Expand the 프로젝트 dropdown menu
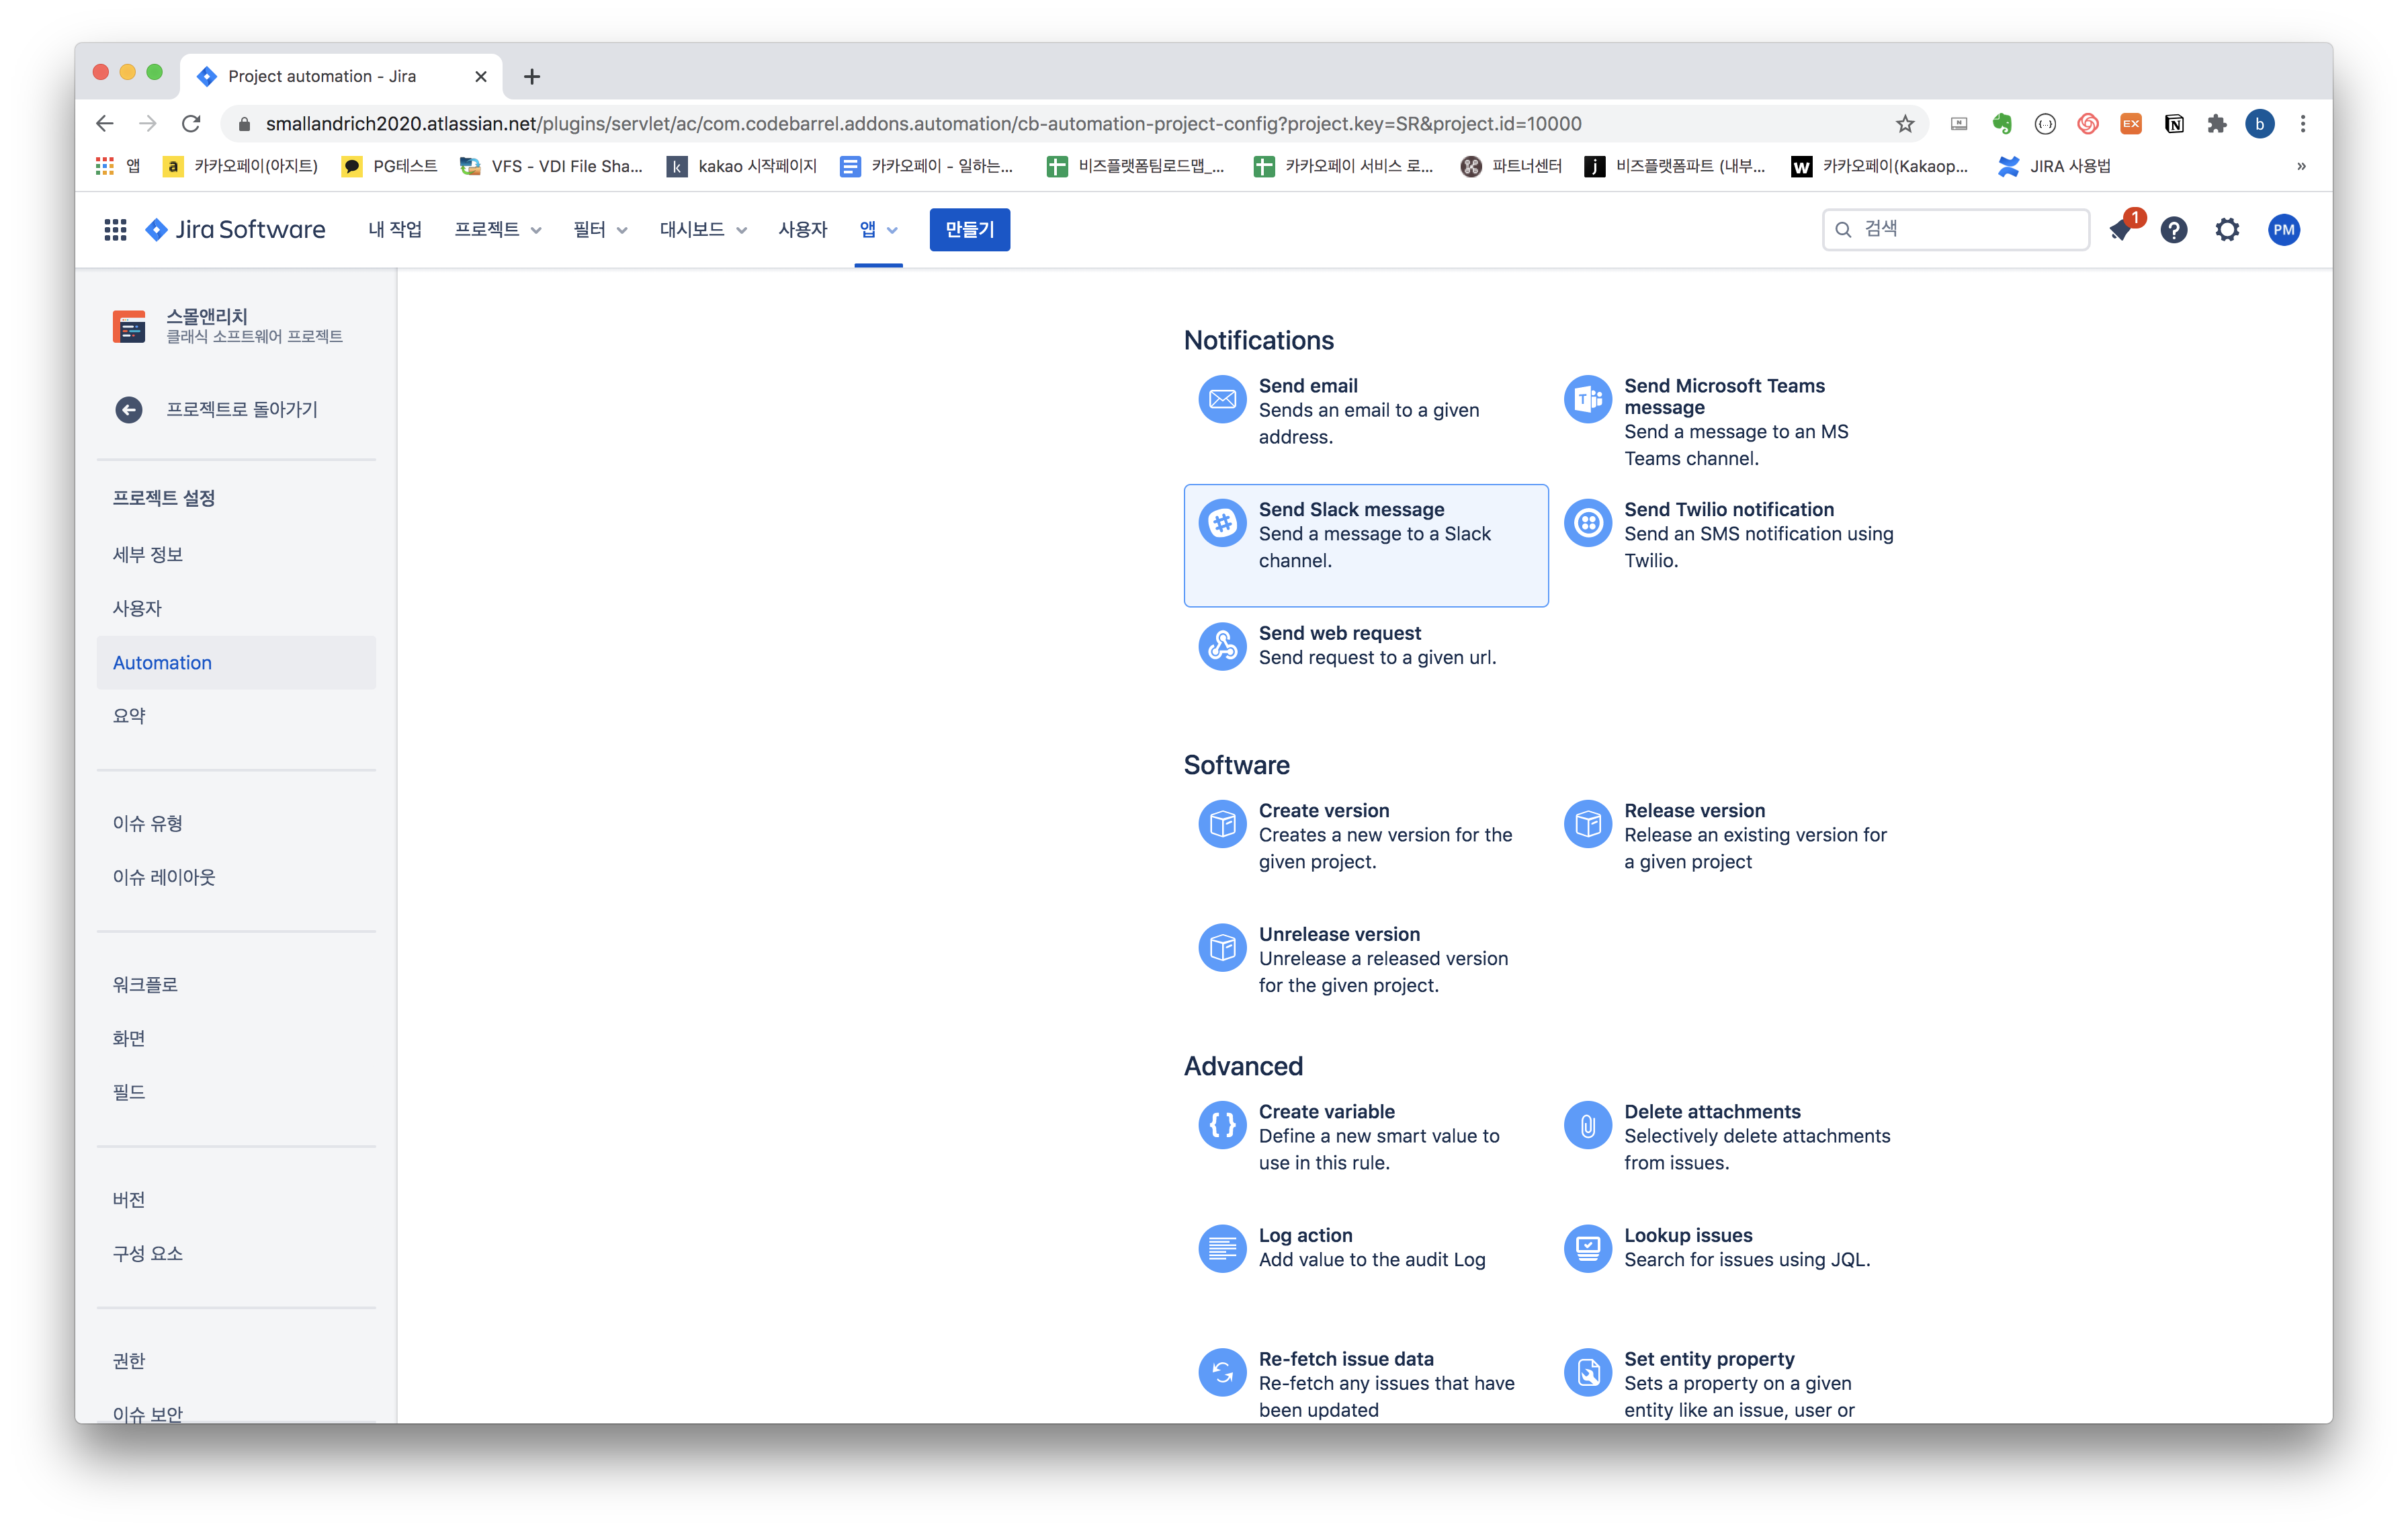 click(x=497, y=230)
